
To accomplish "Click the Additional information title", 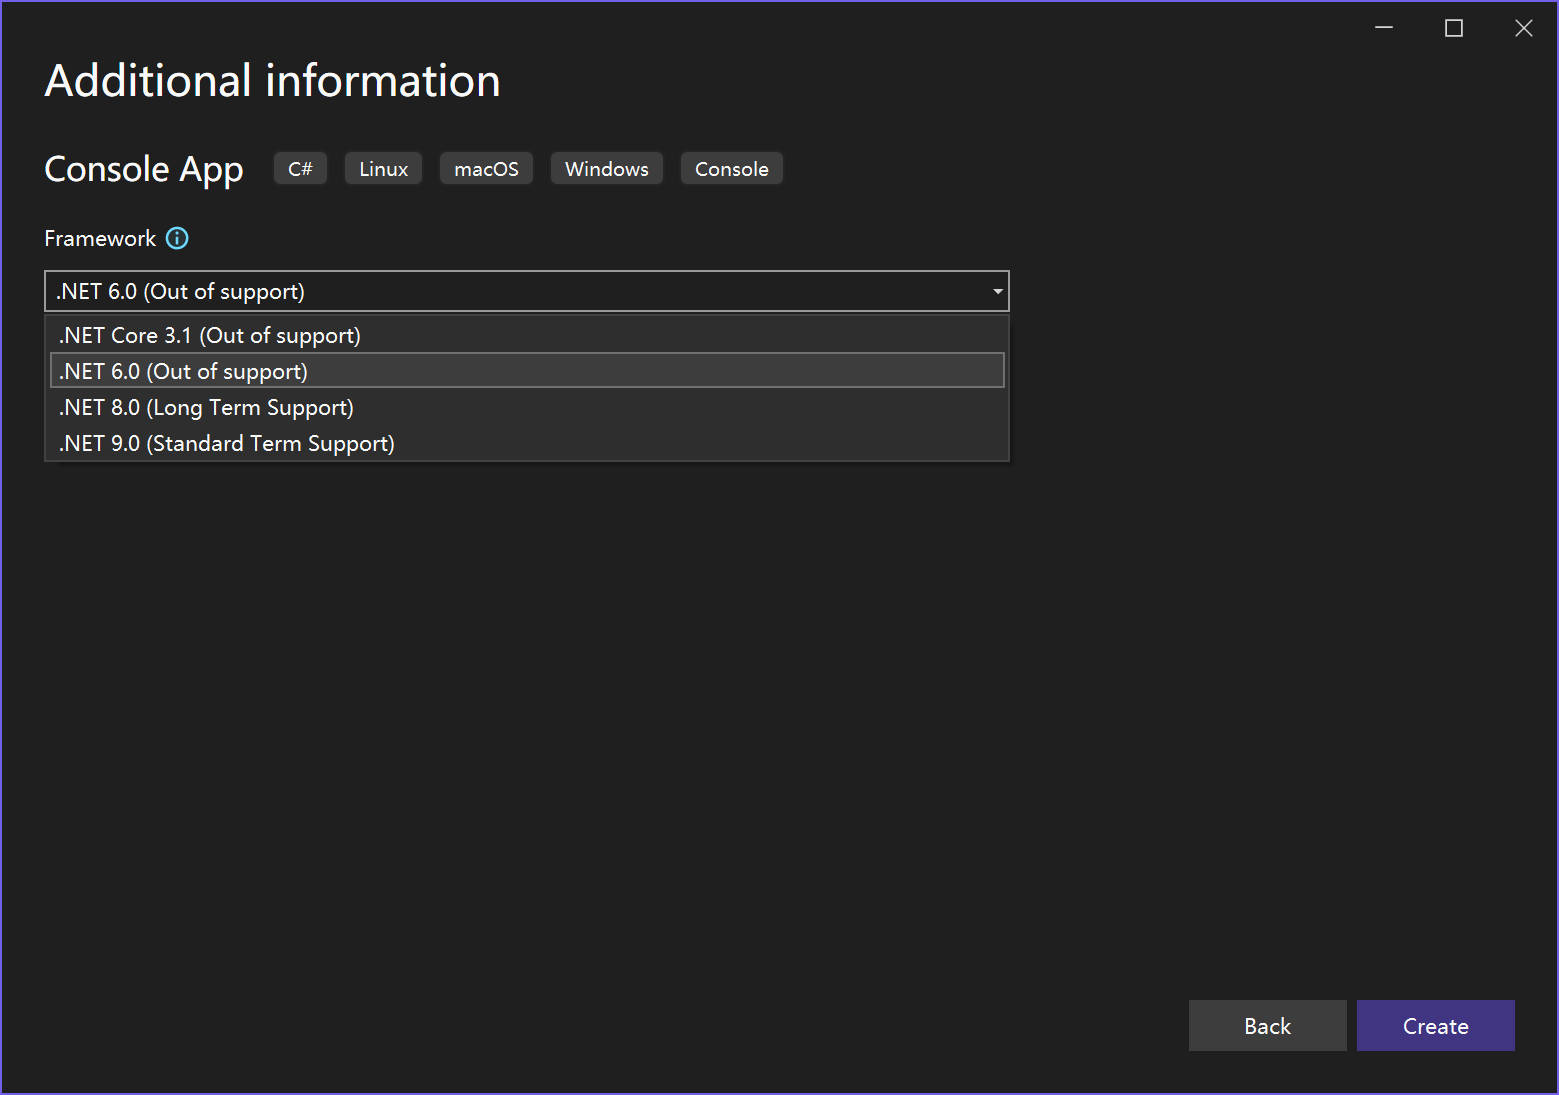I will 272,80.
